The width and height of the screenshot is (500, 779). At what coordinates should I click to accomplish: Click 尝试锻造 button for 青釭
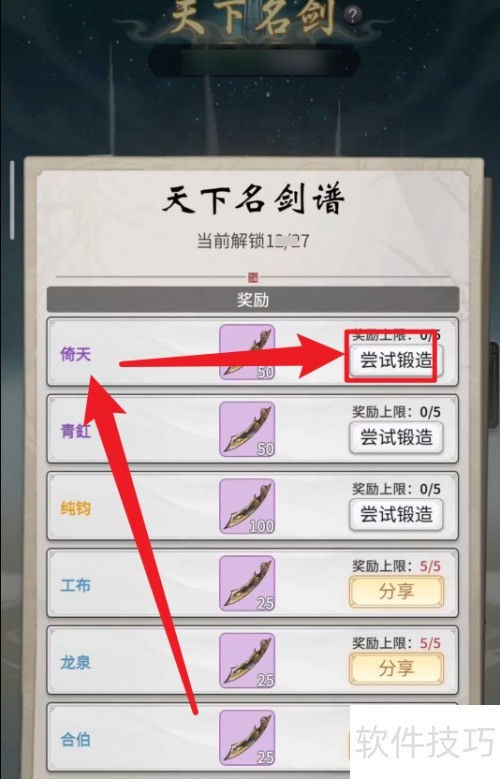396,437
